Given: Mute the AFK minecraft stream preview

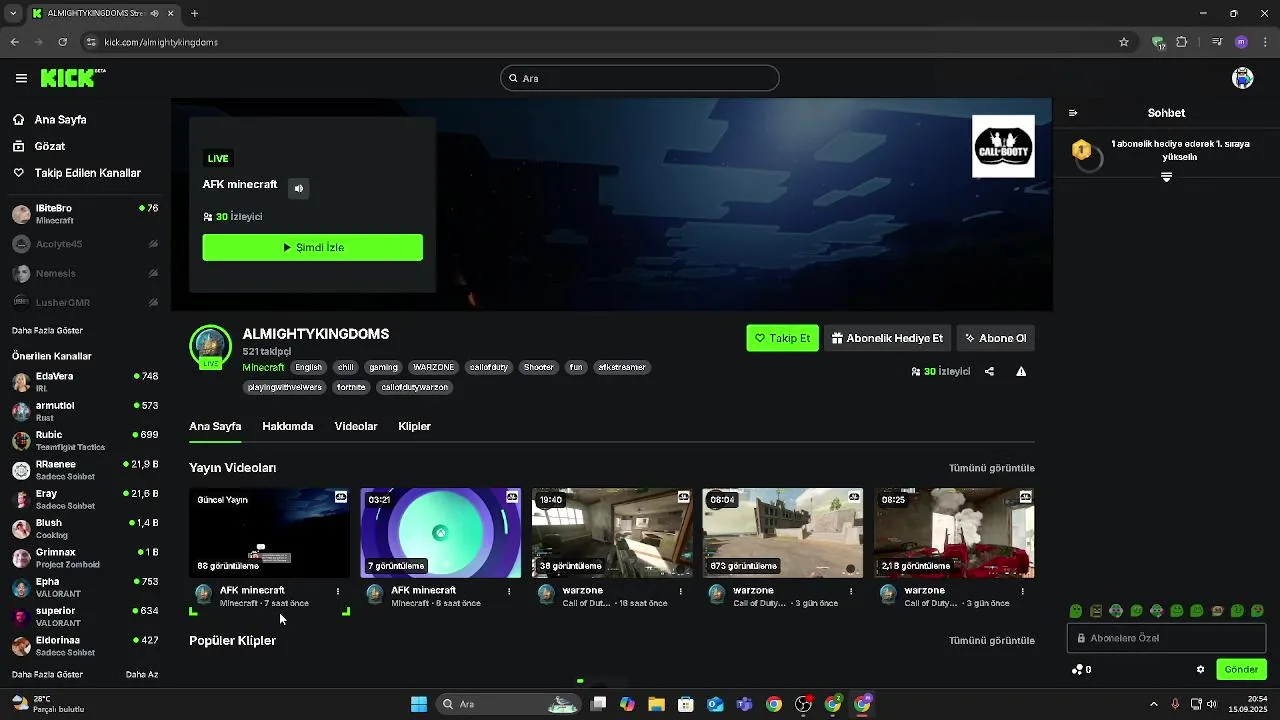Looking at the screenshot, I should point(298,188).
